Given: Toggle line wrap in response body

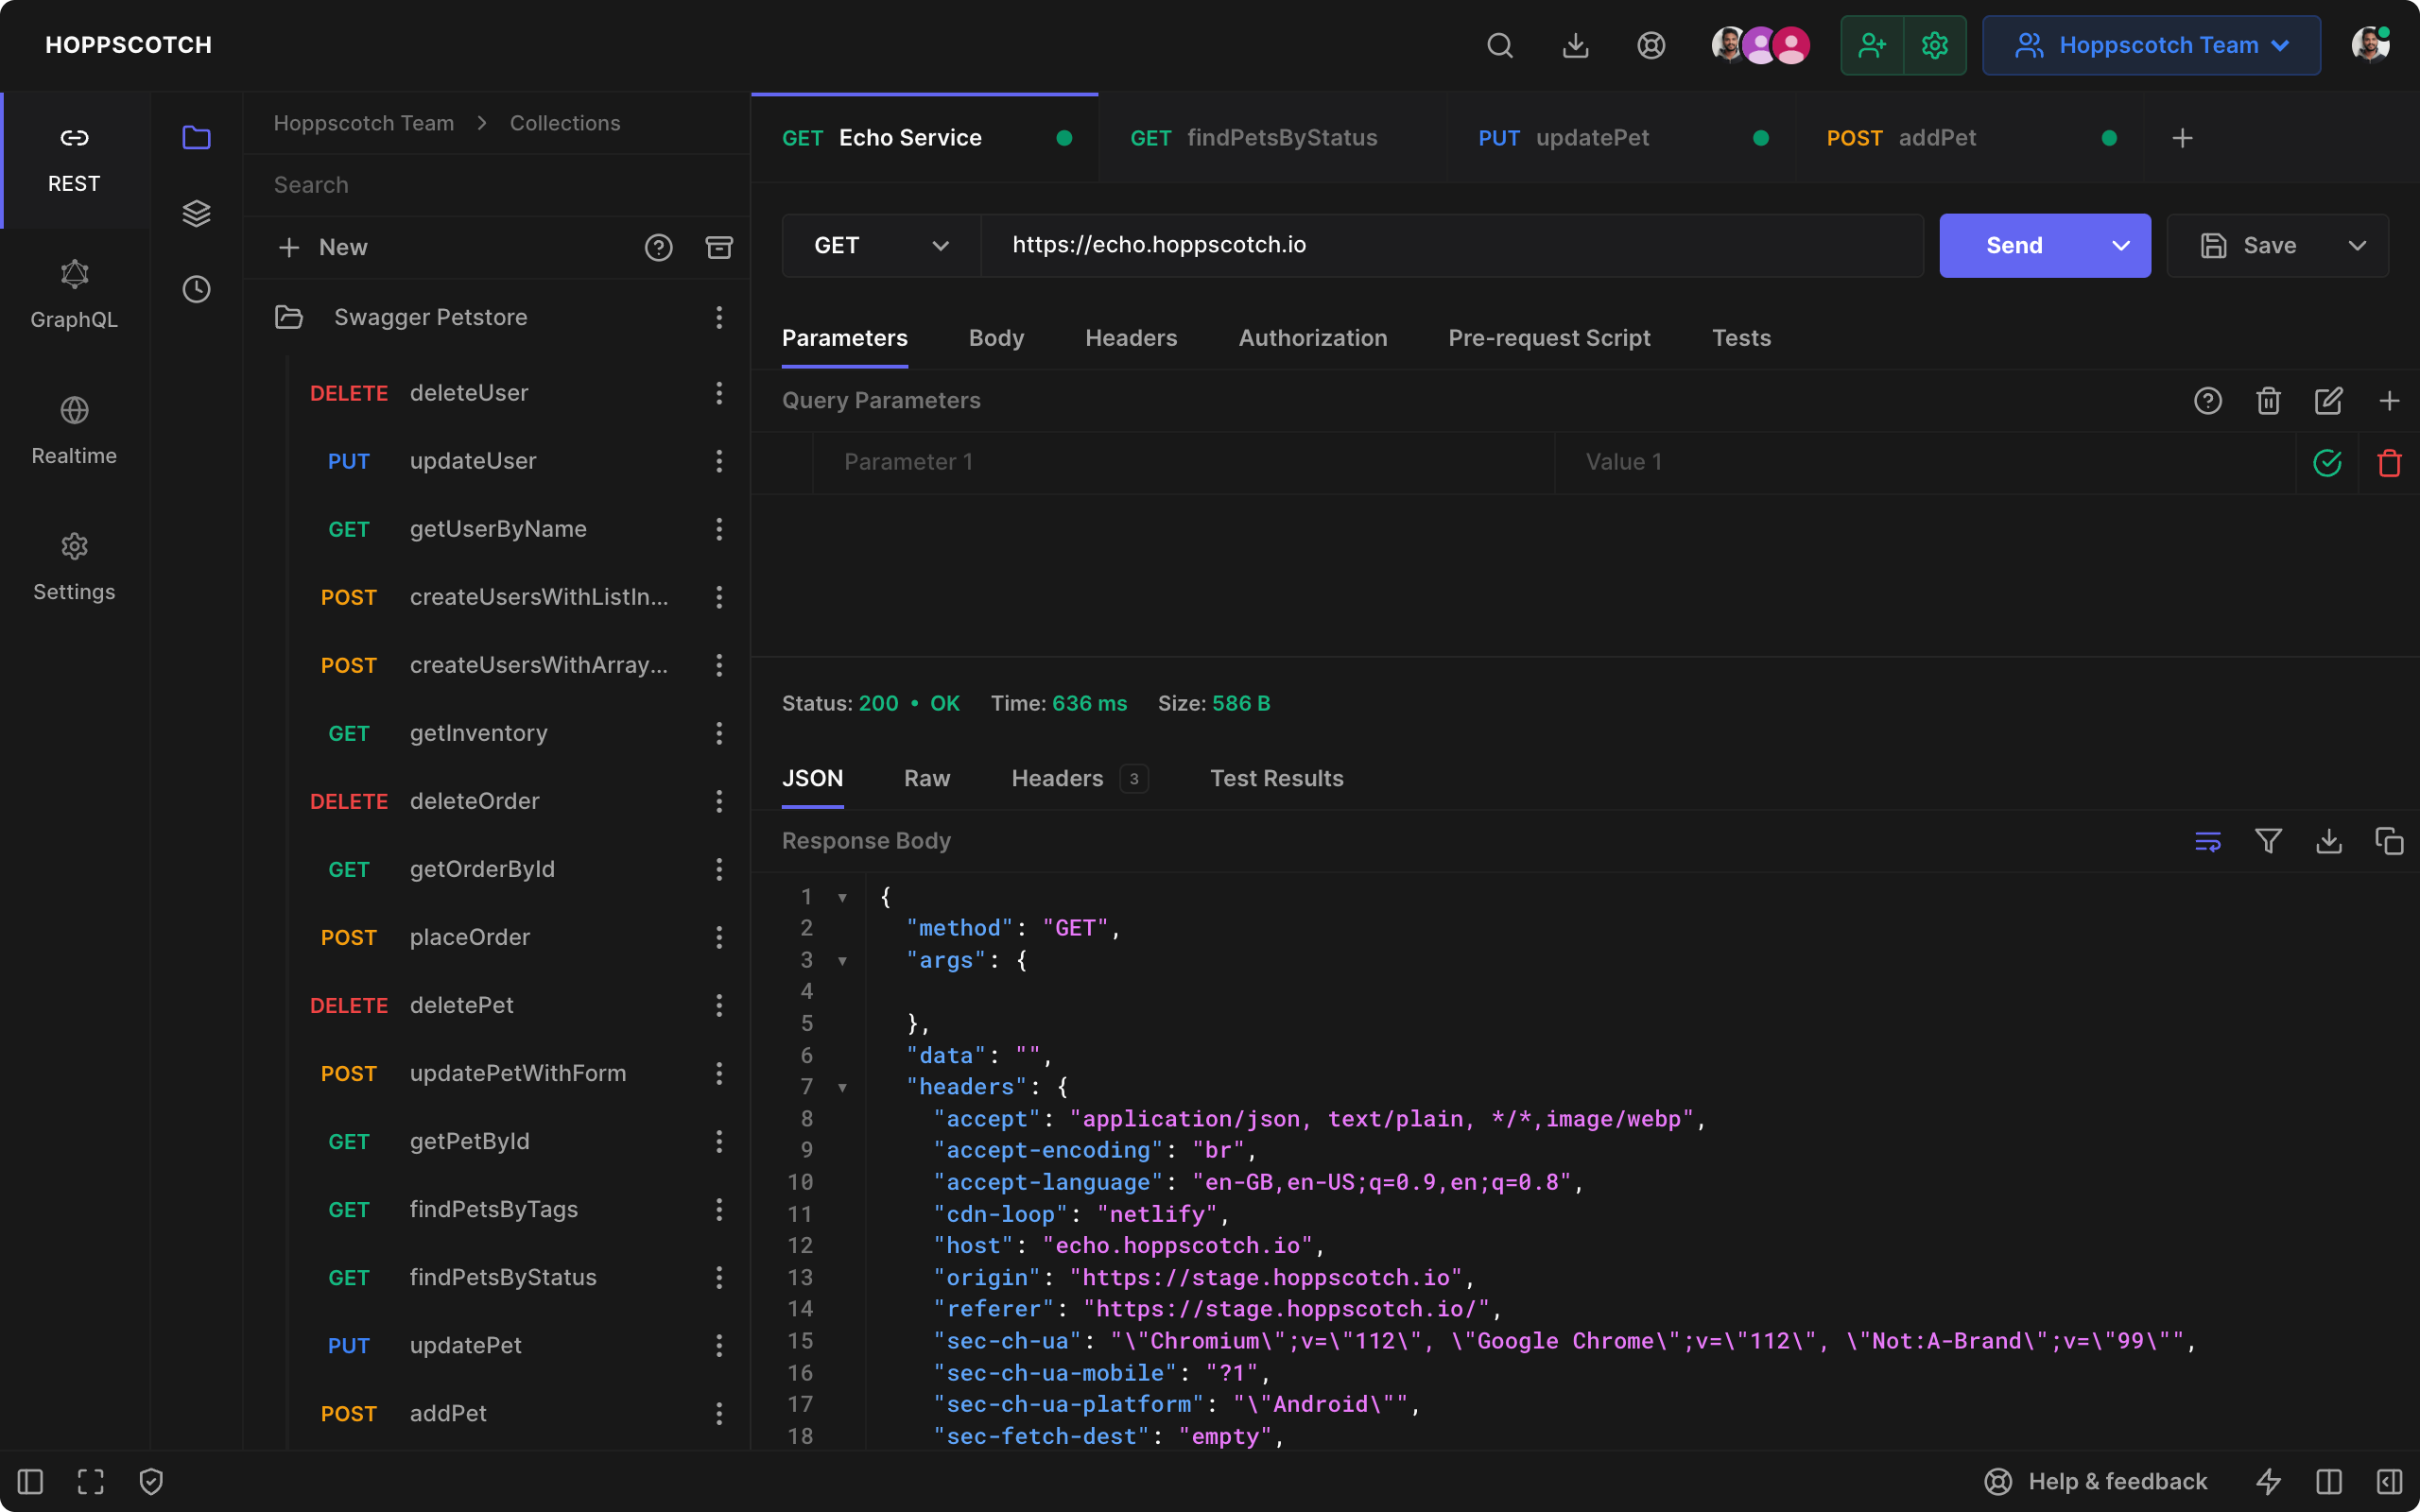Looking at the screenshot, I should pyautogui.click(x=2208, y=841).
